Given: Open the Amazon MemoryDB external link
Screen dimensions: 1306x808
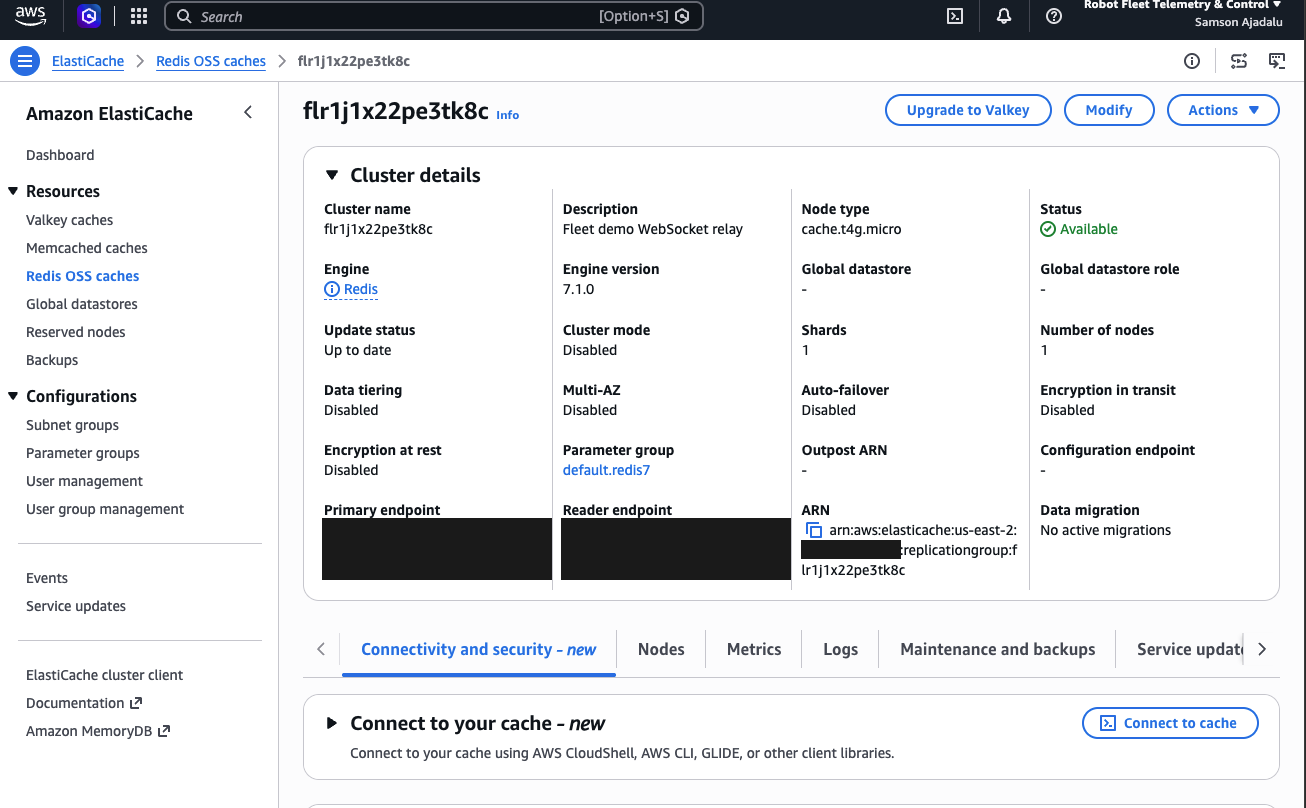Looking at the screenshot, I should pyautogui.click(x=98, y=731).
